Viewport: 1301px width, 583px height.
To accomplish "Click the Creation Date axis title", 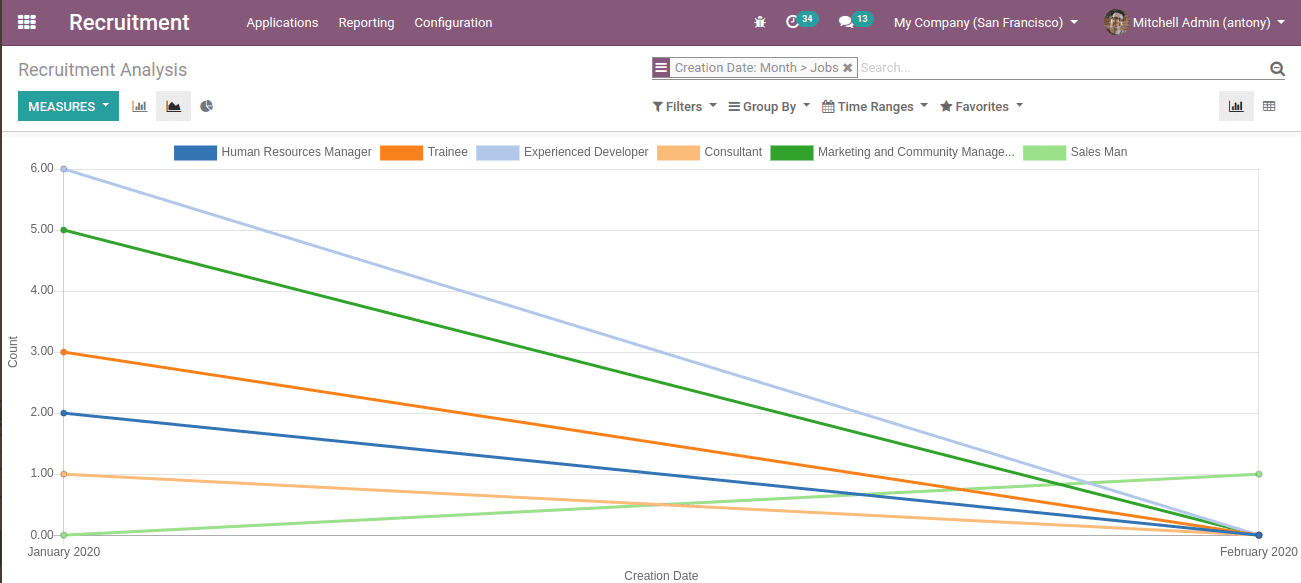I will click(x=661, y=575).
